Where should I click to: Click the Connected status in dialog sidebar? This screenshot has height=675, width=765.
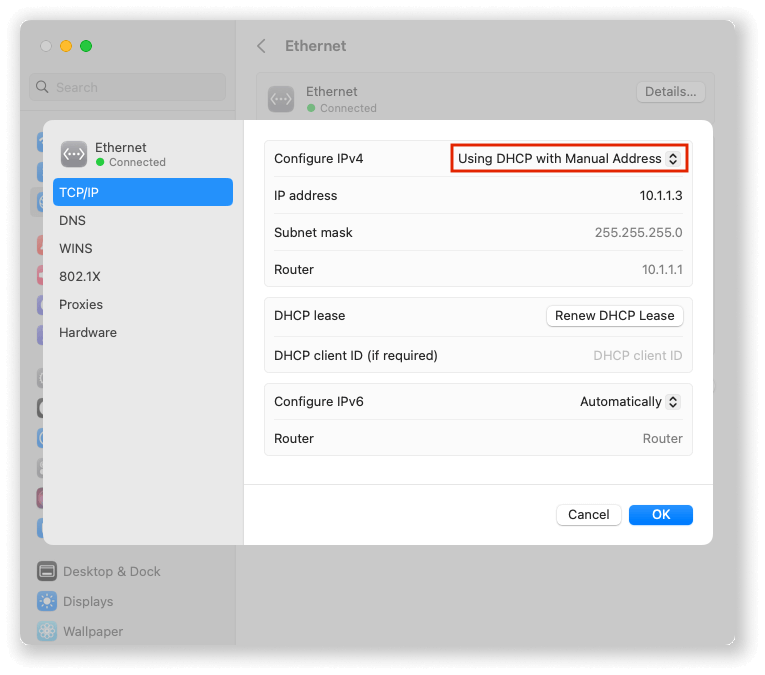pyautogui.click(x=131, y=162)
